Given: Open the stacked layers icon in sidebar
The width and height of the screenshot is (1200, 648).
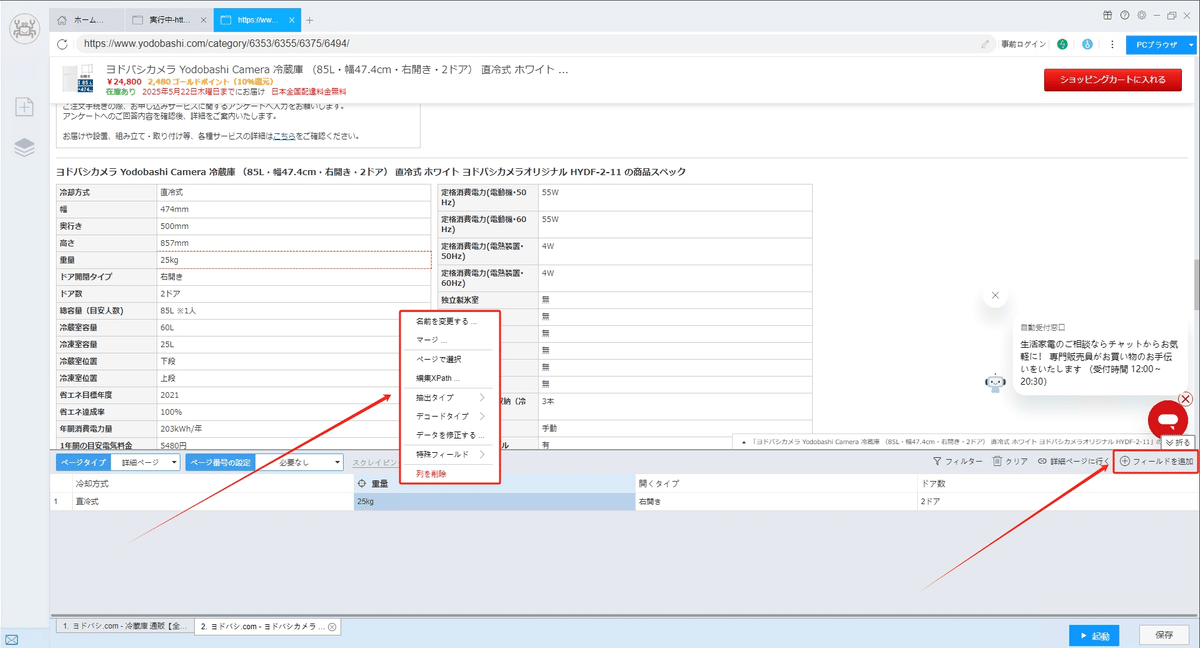Looking at the screenshot, I should click(x=24, y=147).
